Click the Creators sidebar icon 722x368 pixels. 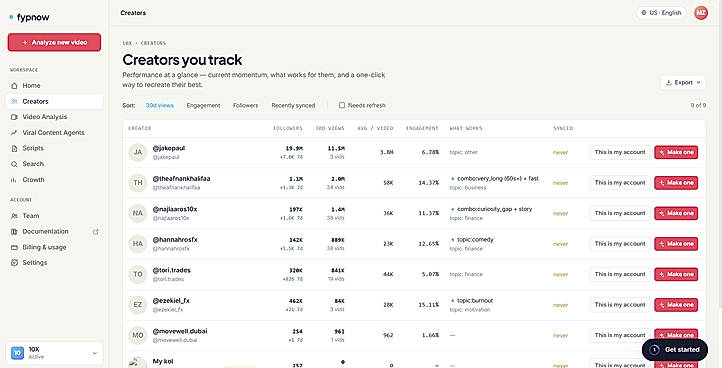pyautogui.click(x=14, y=101)
